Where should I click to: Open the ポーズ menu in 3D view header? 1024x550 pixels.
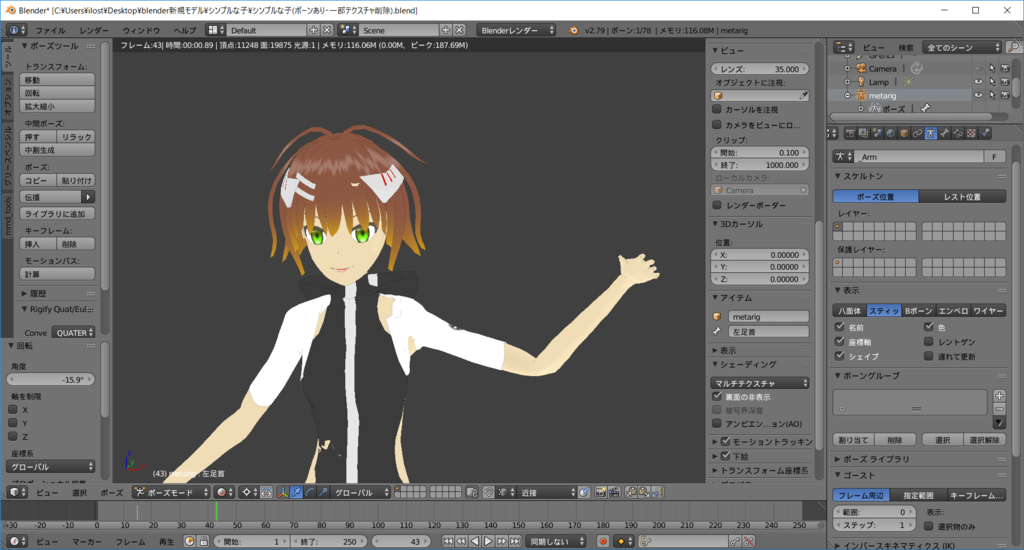tap(112, 493)
